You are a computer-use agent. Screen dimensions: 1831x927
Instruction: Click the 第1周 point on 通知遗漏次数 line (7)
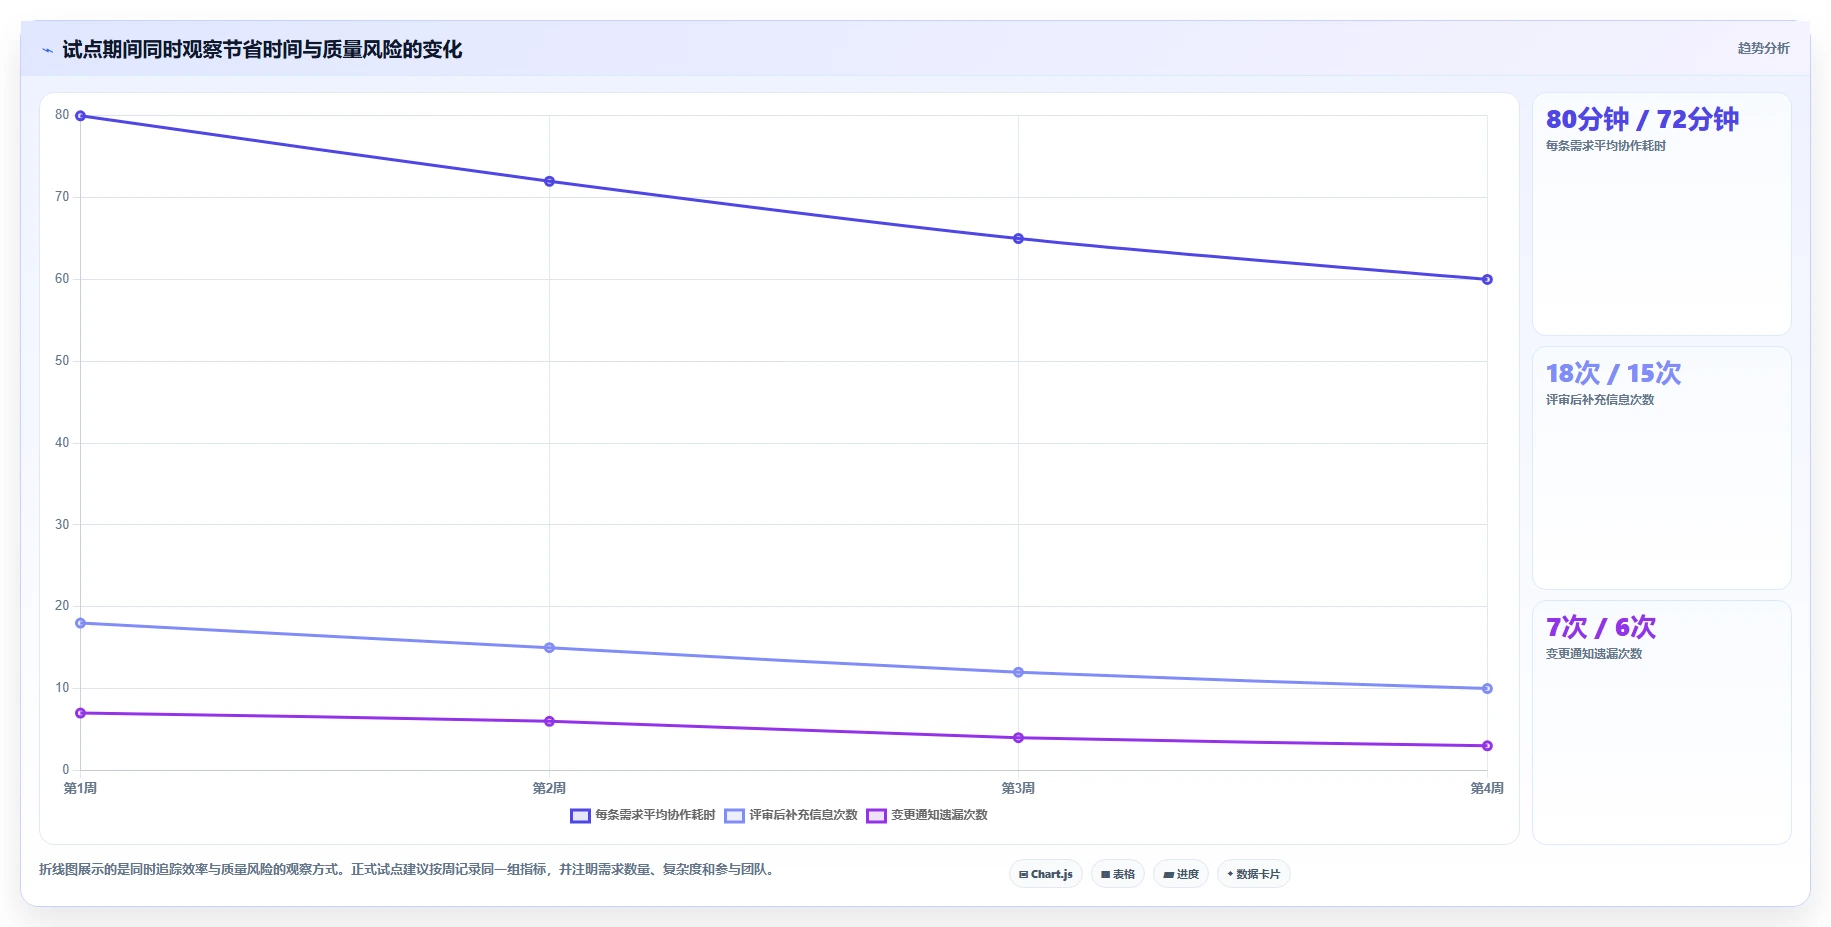pos(81,713)
